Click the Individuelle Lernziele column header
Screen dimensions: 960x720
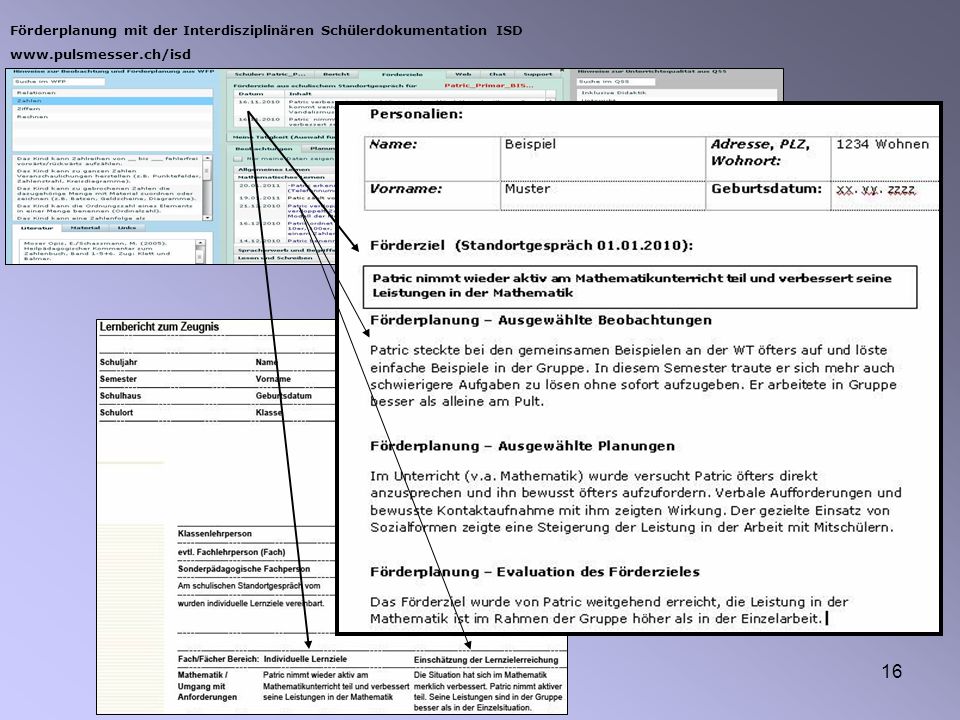coord(305,659)
